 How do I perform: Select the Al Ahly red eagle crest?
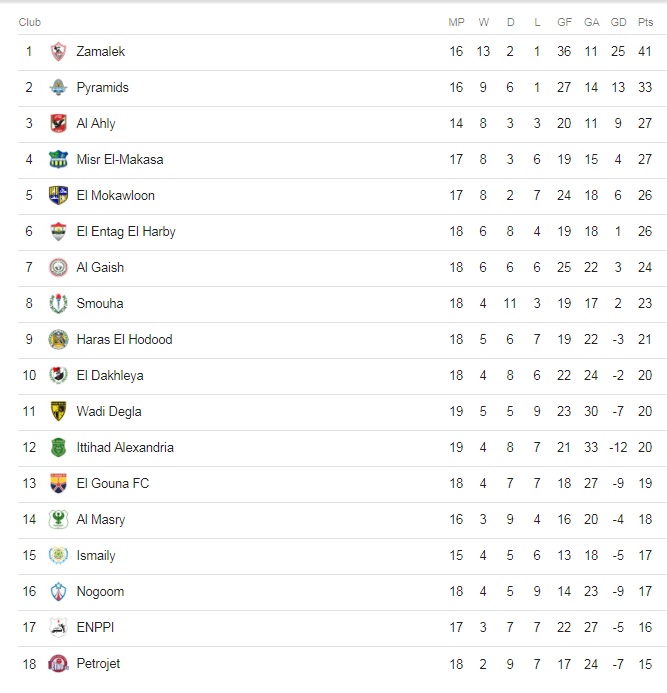58,123
